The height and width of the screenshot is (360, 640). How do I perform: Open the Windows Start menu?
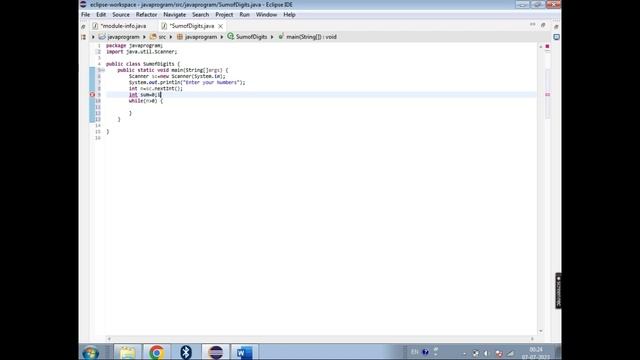(91, 353)
